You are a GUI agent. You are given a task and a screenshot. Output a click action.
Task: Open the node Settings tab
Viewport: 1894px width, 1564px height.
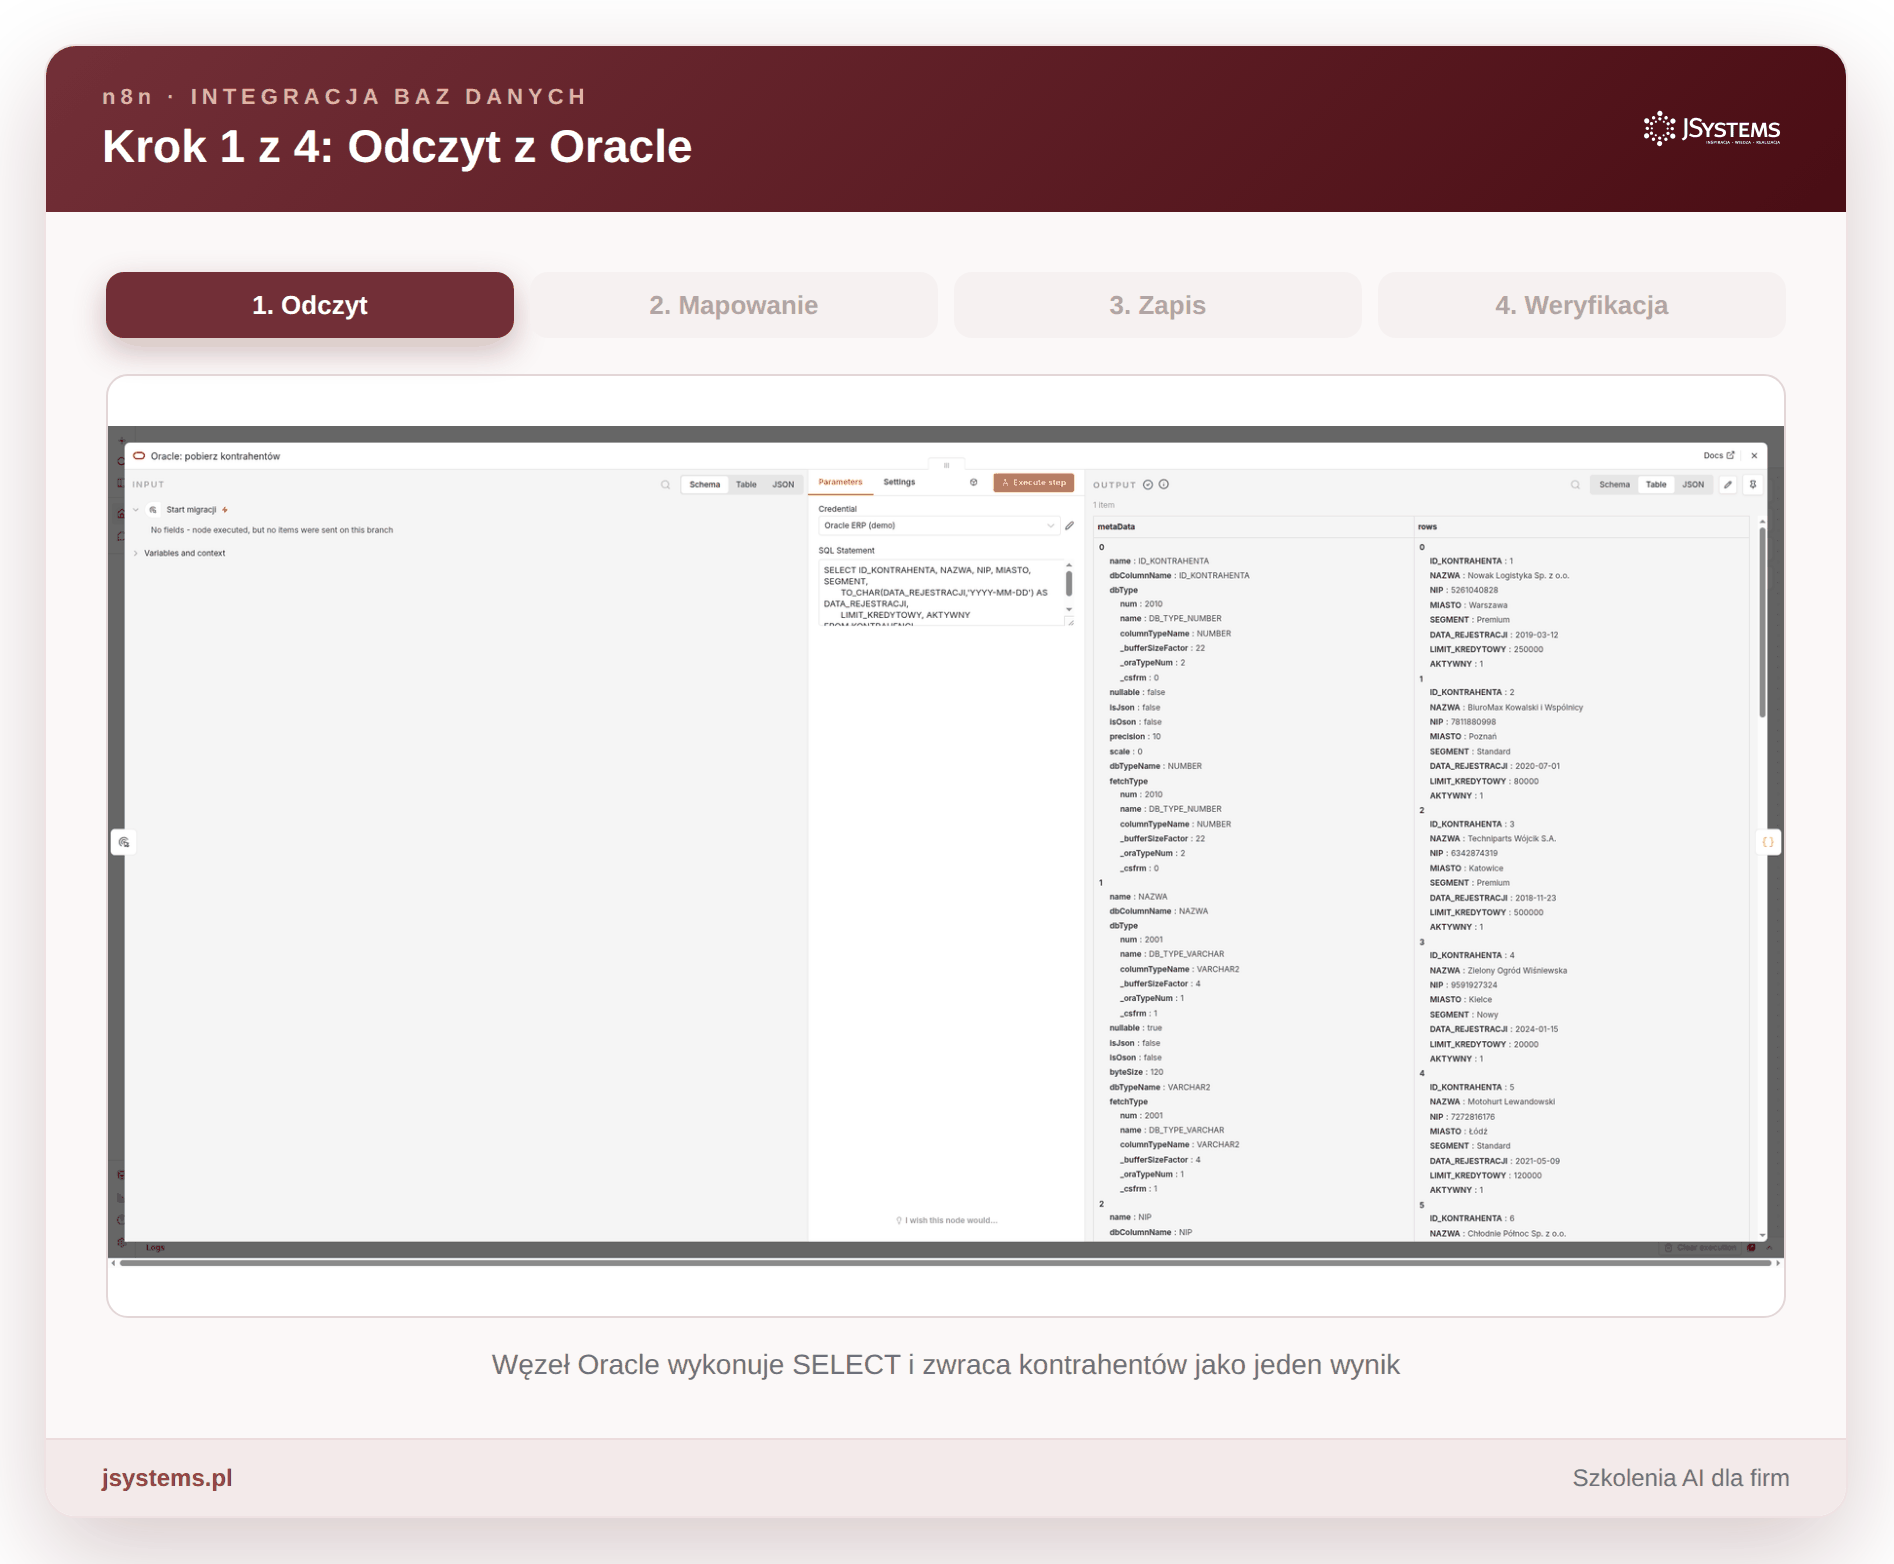[x=899, y=482]
